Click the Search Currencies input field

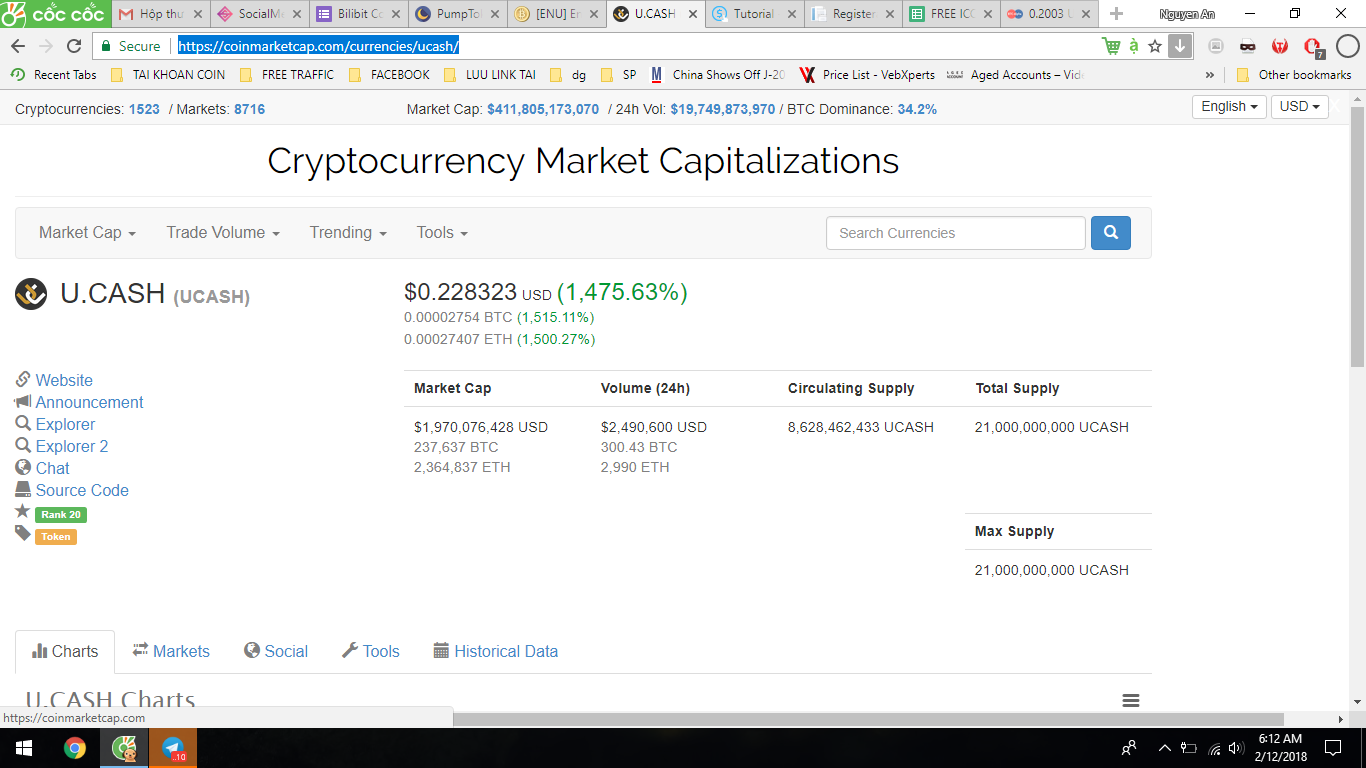956,233
